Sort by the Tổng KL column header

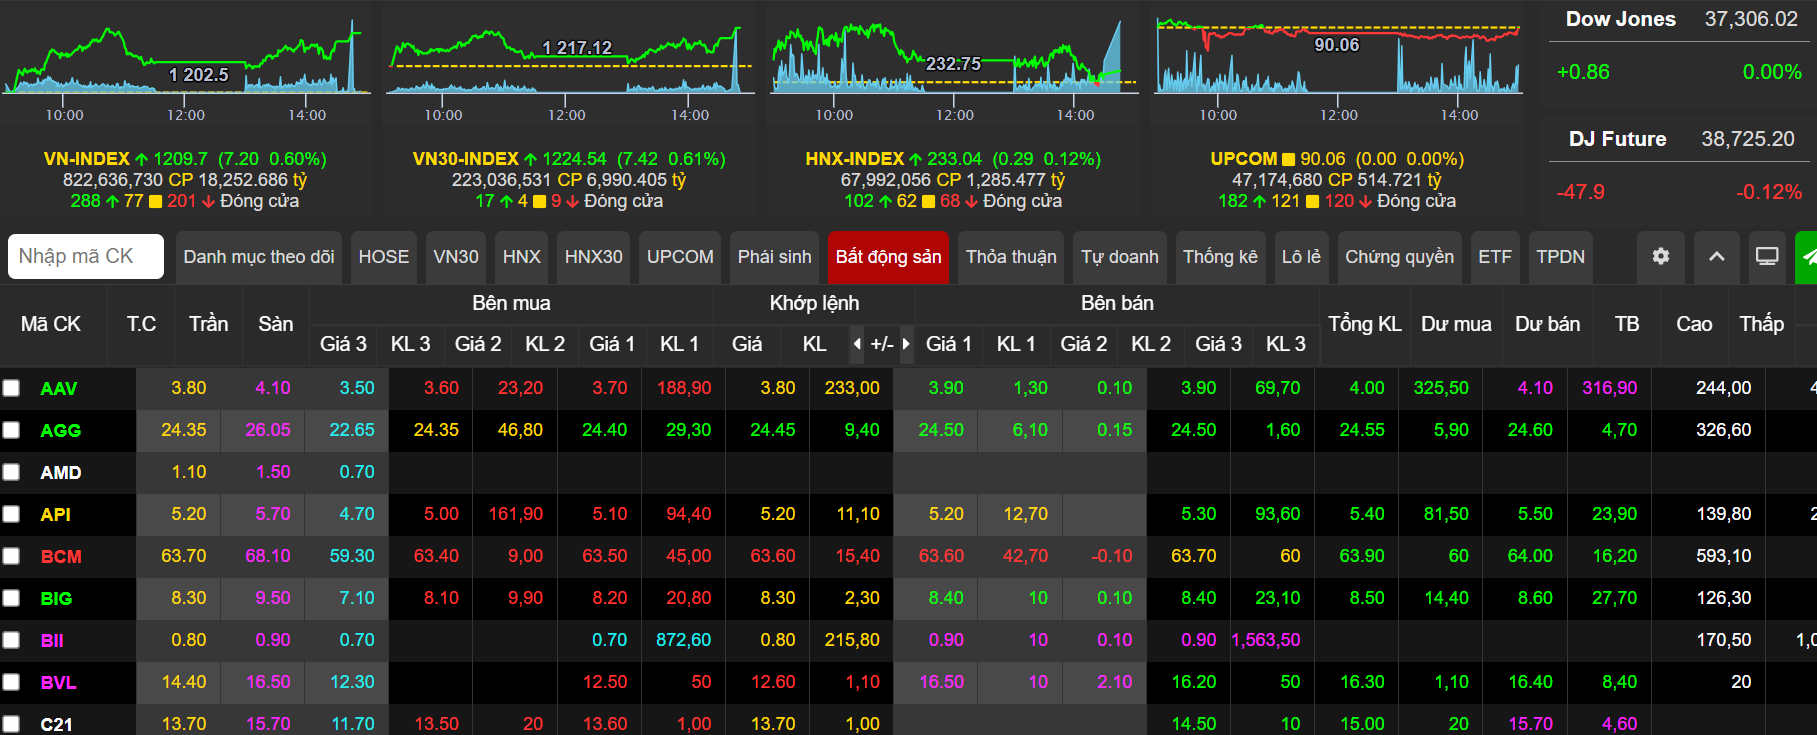pyautogui.click(x=1364, y=324)
